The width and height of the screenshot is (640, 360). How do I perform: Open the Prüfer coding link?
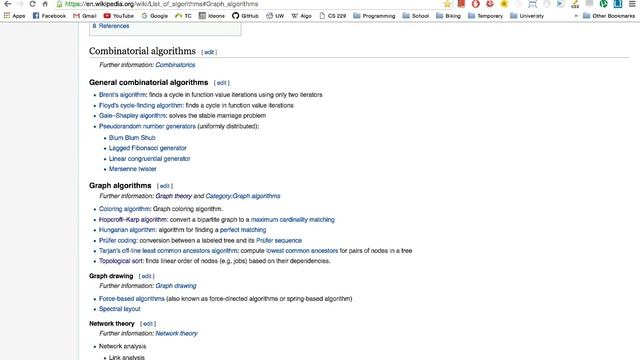click(x=118, y=240)
